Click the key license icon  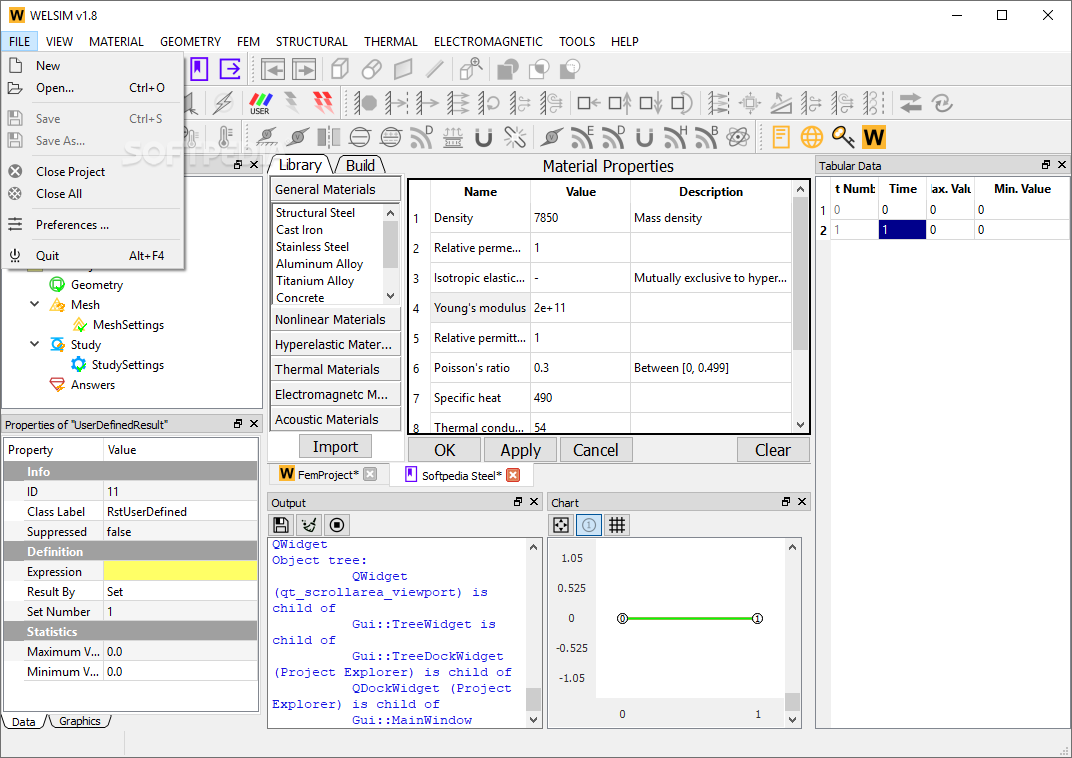[843, 137]
